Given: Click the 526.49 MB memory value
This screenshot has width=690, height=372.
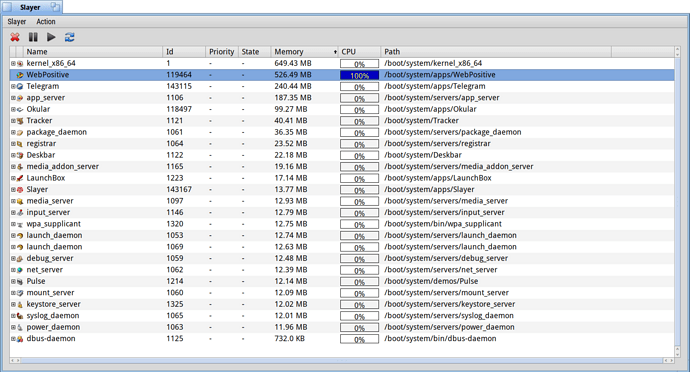Looking at the screenshot, I should click(293, 75).
